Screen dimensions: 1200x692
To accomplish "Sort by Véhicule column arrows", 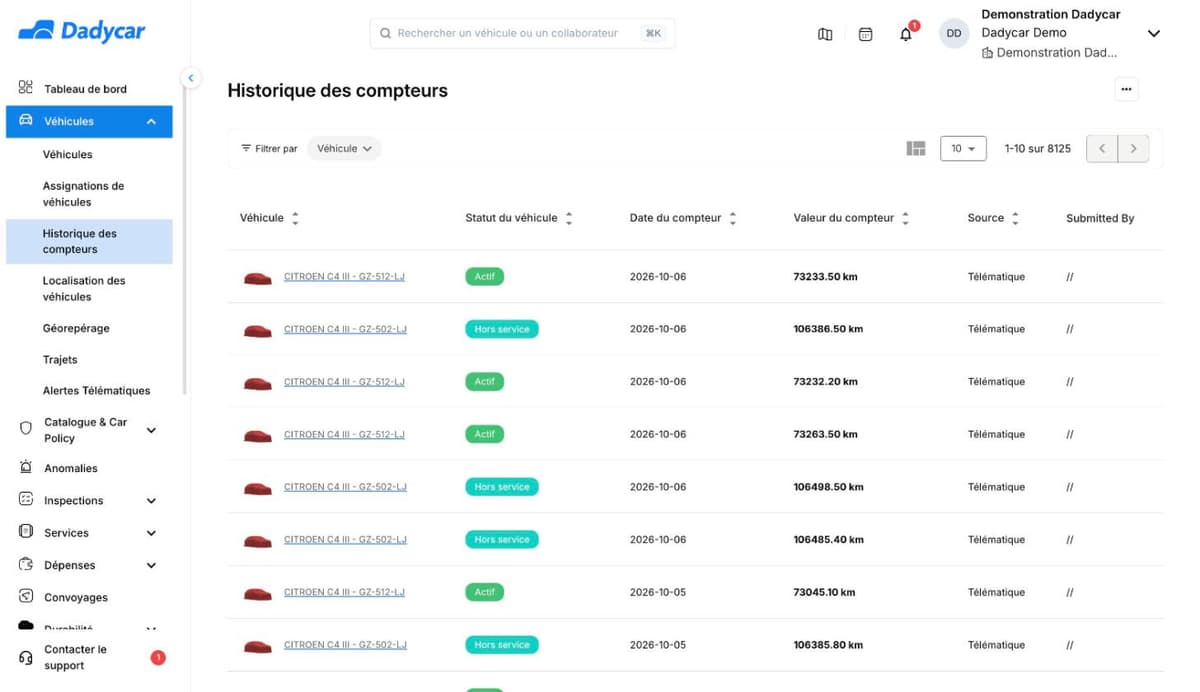I will click(x=295, y=218).
